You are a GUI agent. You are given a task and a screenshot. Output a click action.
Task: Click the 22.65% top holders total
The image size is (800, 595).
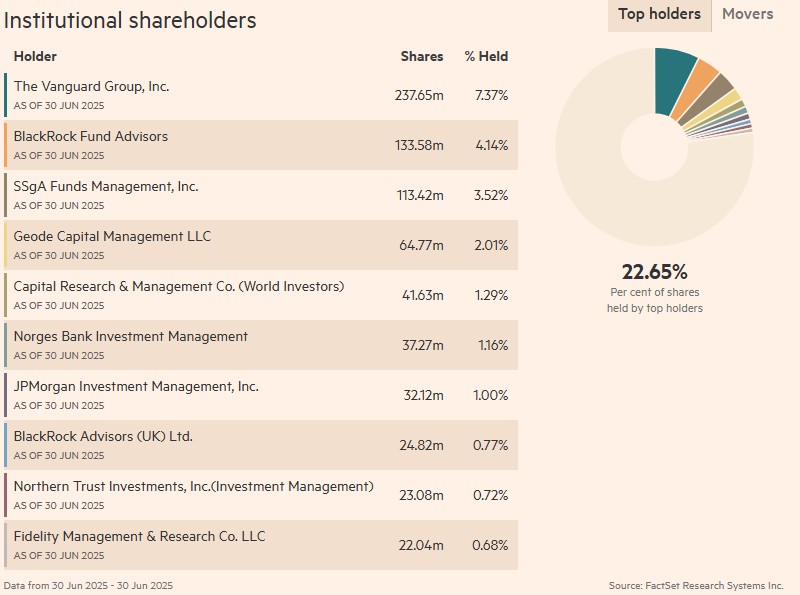point(654,272)
